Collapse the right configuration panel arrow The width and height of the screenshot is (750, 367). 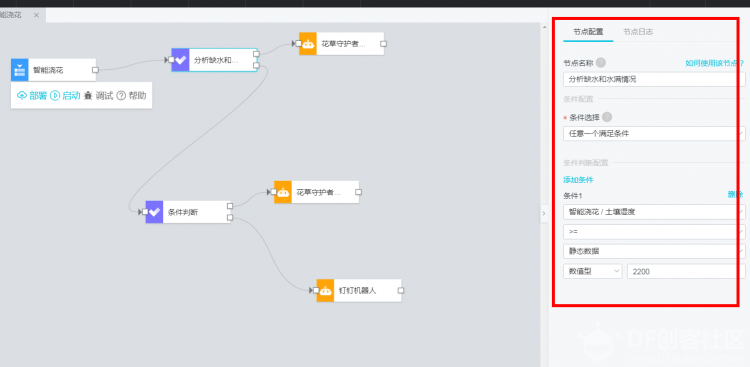(544, 213)
